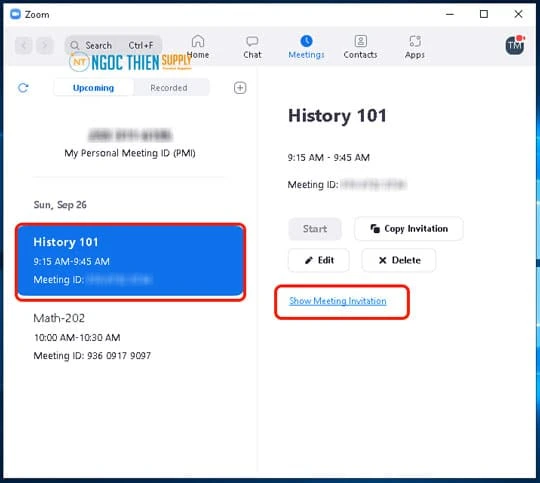Viewport: 540px width, 483px height.
Task: Click the Start meeting button
Action: pyautogui.click(x=315, y=229)
